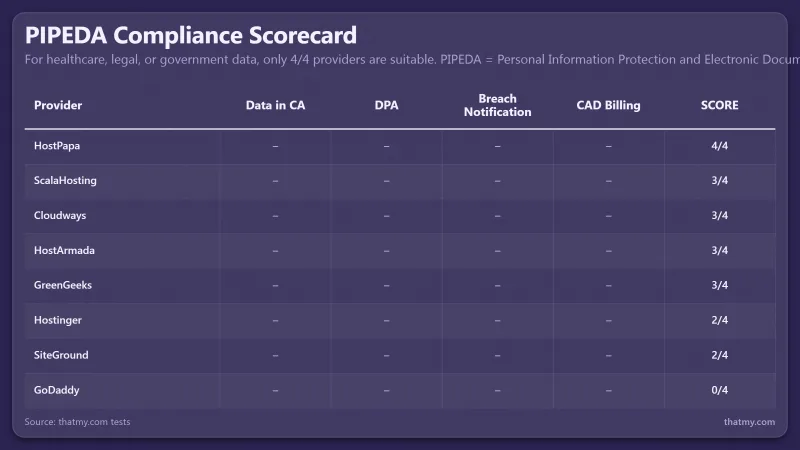This screenshot has width=800, height=450.
Task: Click the HostArmada provider name
Action: (x=64, y=251)
